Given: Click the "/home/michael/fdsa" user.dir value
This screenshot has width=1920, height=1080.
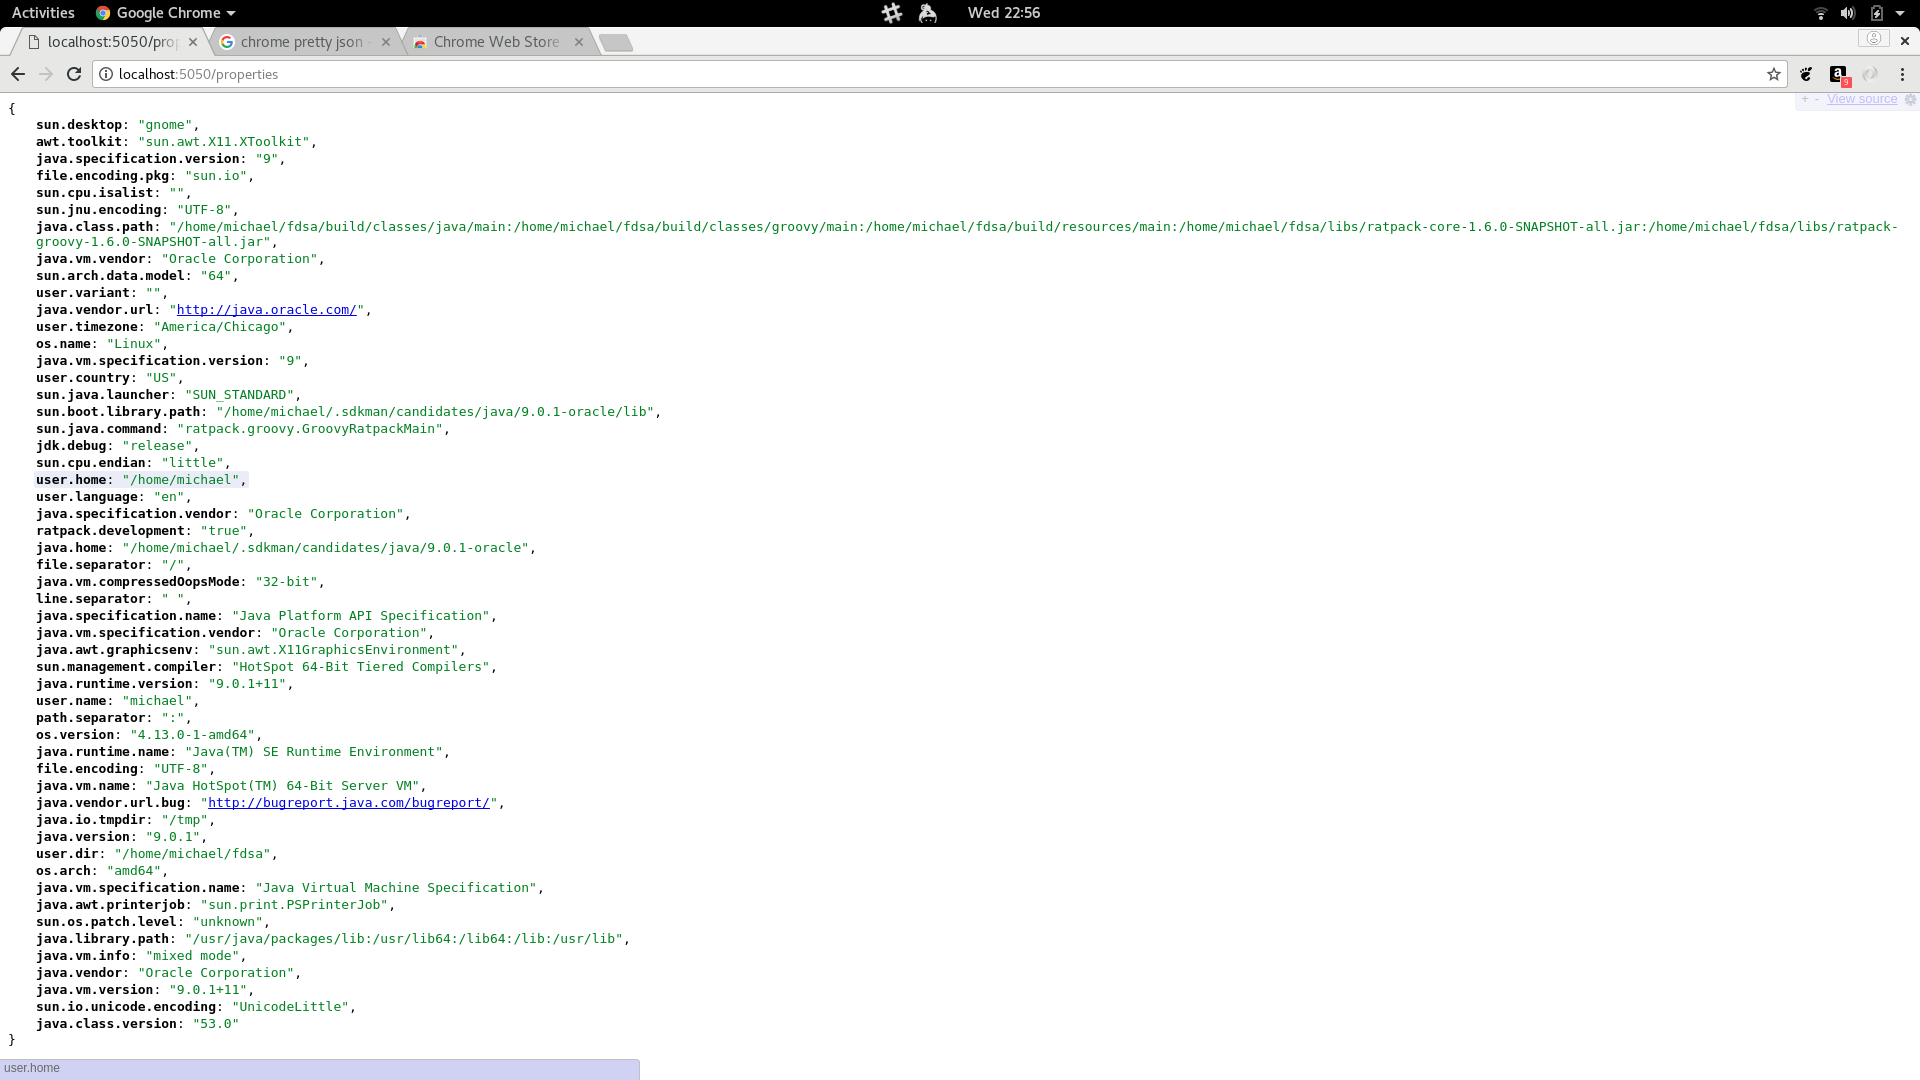Looking at the screenshot, I should tap(193, 854).
